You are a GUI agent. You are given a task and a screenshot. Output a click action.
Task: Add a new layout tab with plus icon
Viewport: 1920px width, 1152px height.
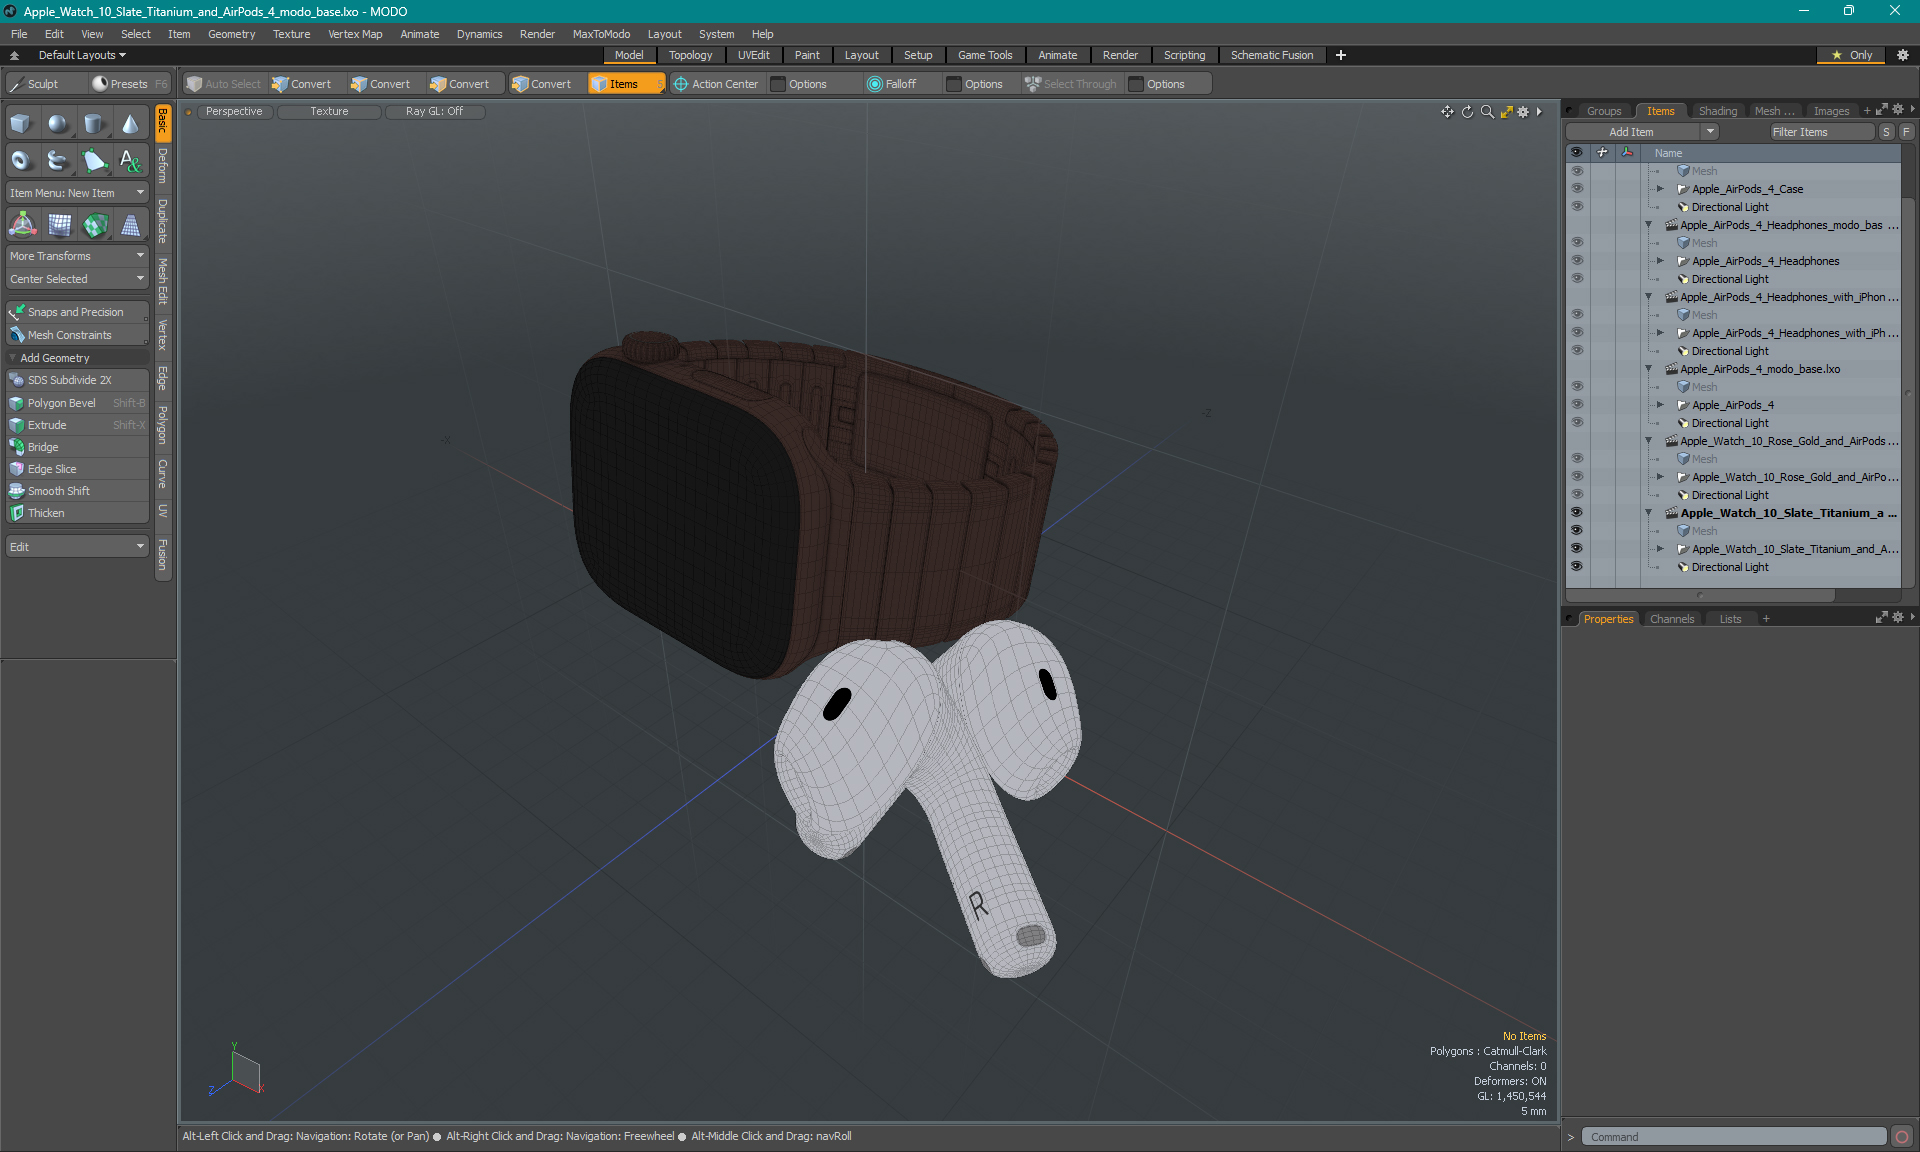click(1341, 55)
